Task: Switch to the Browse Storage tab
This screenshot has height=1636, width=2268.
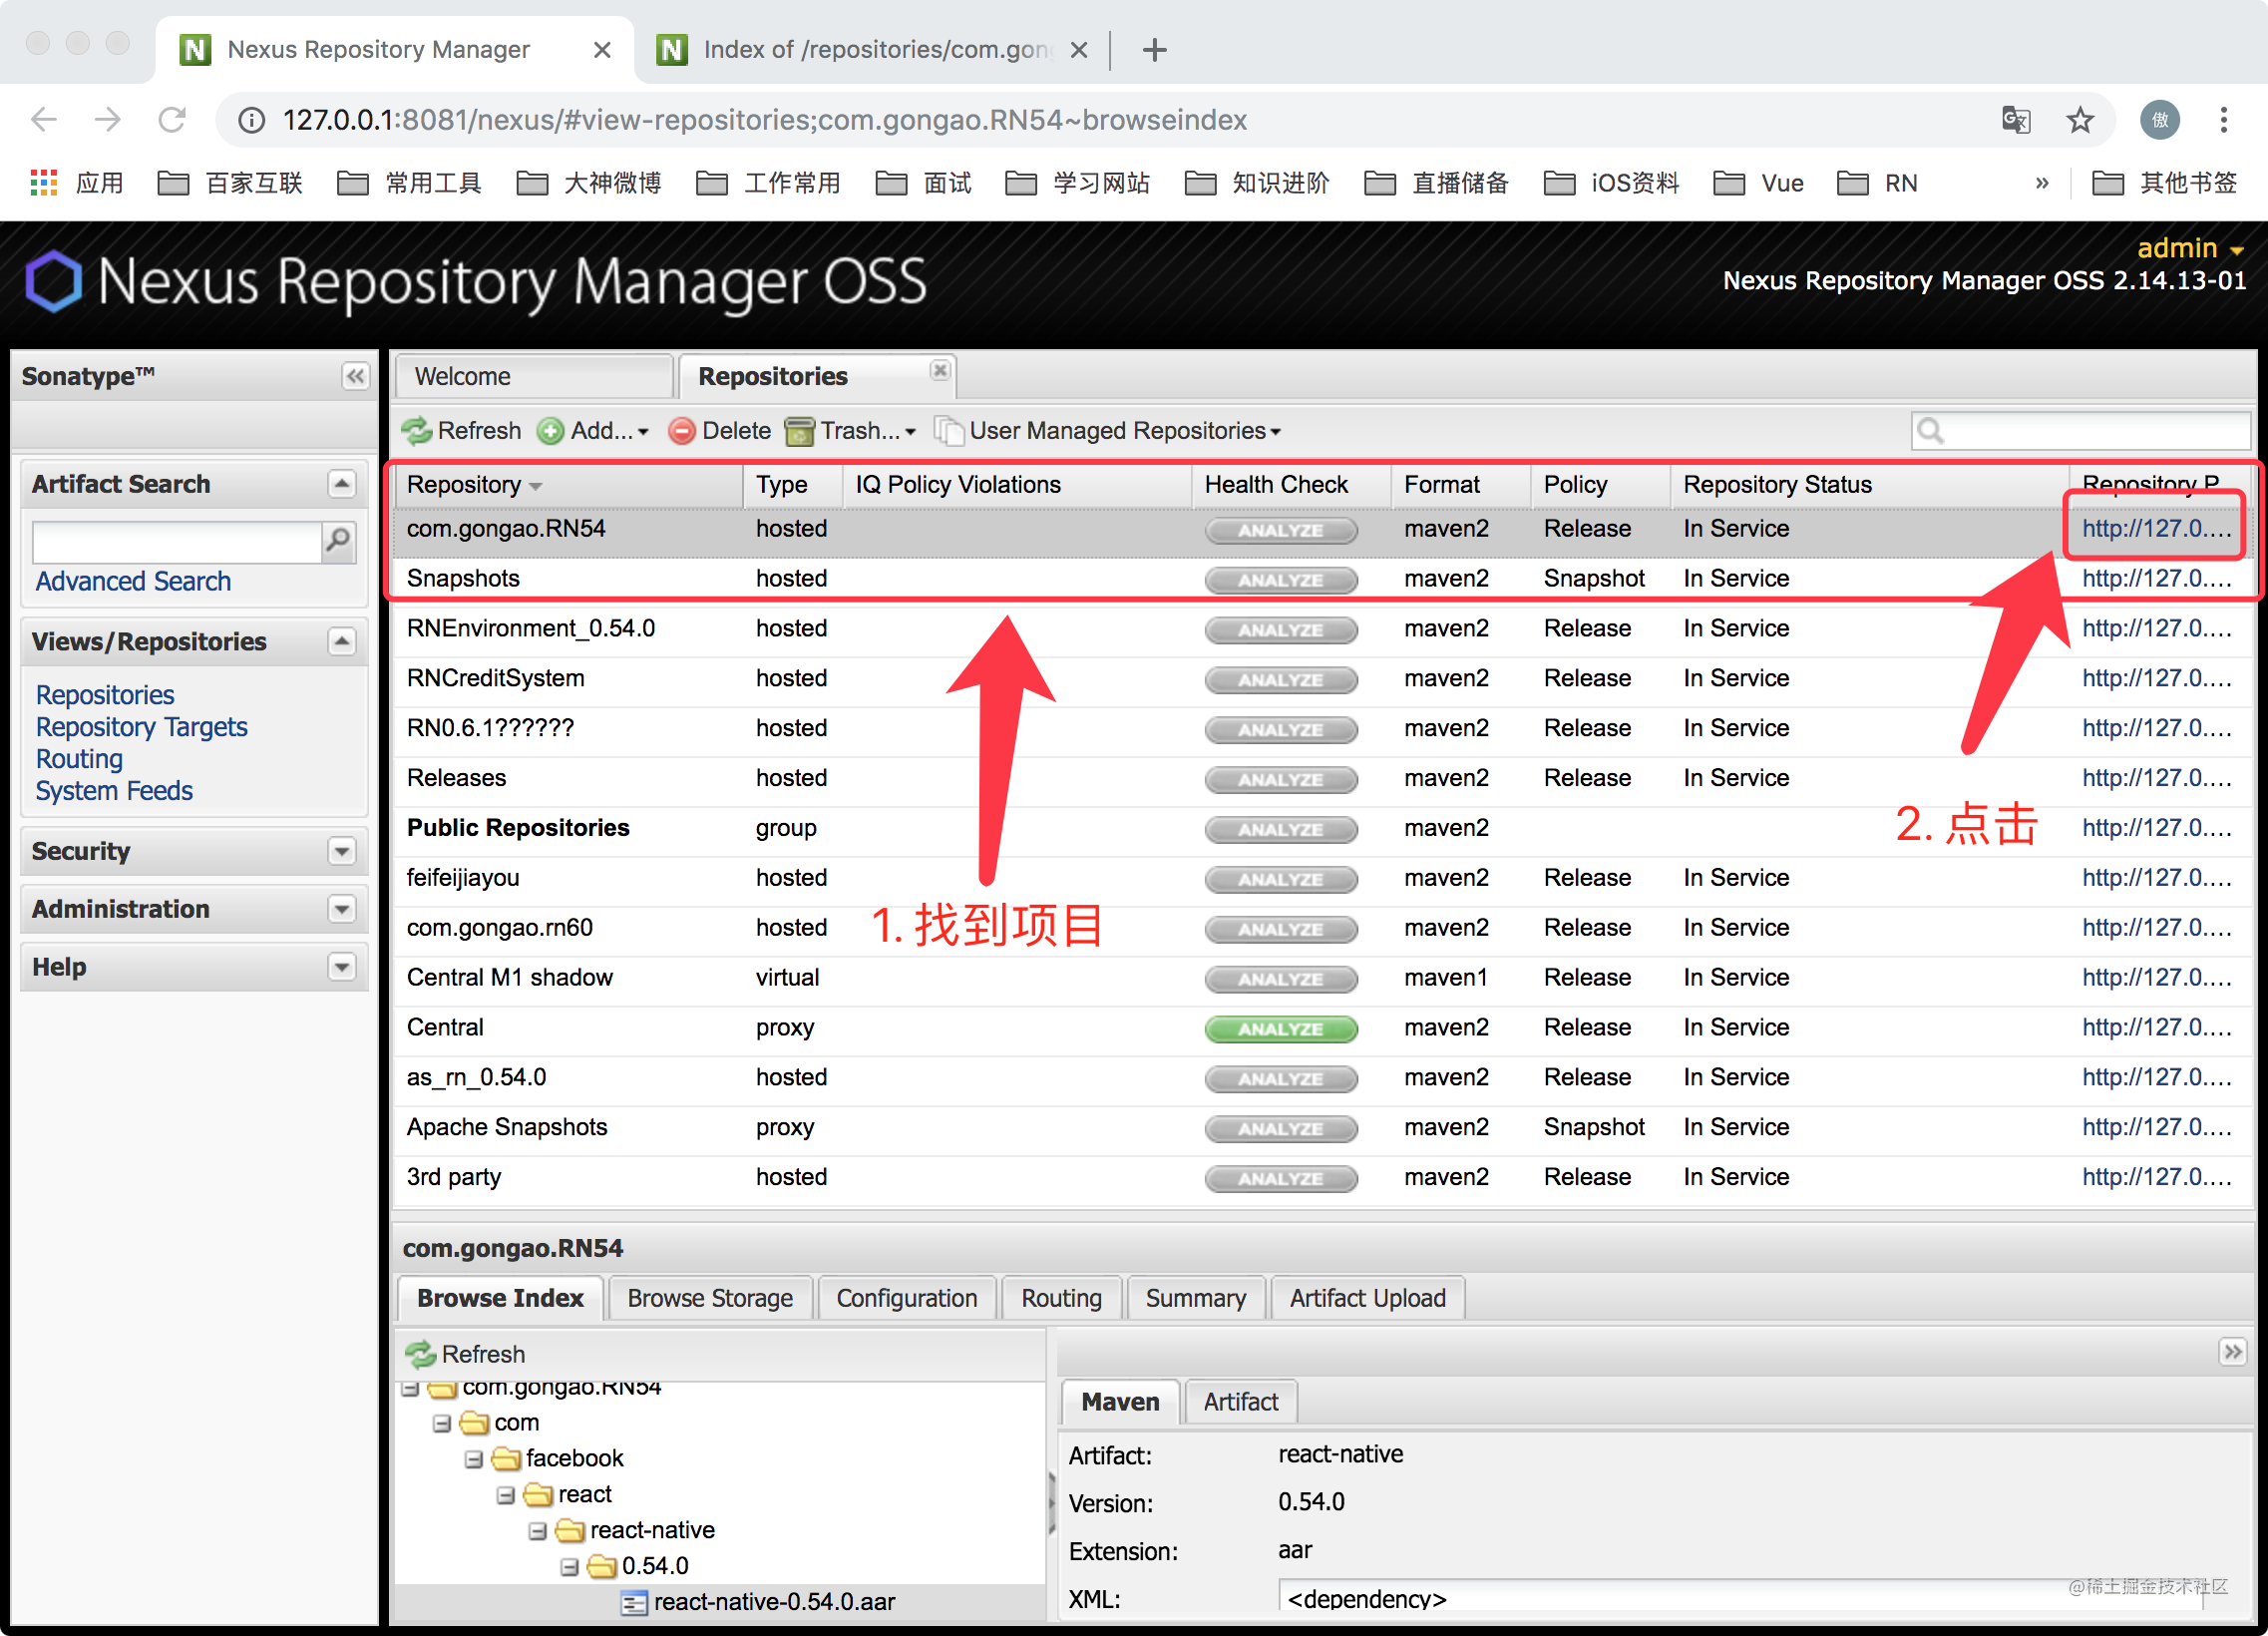Action: [x=710, y=1298]
